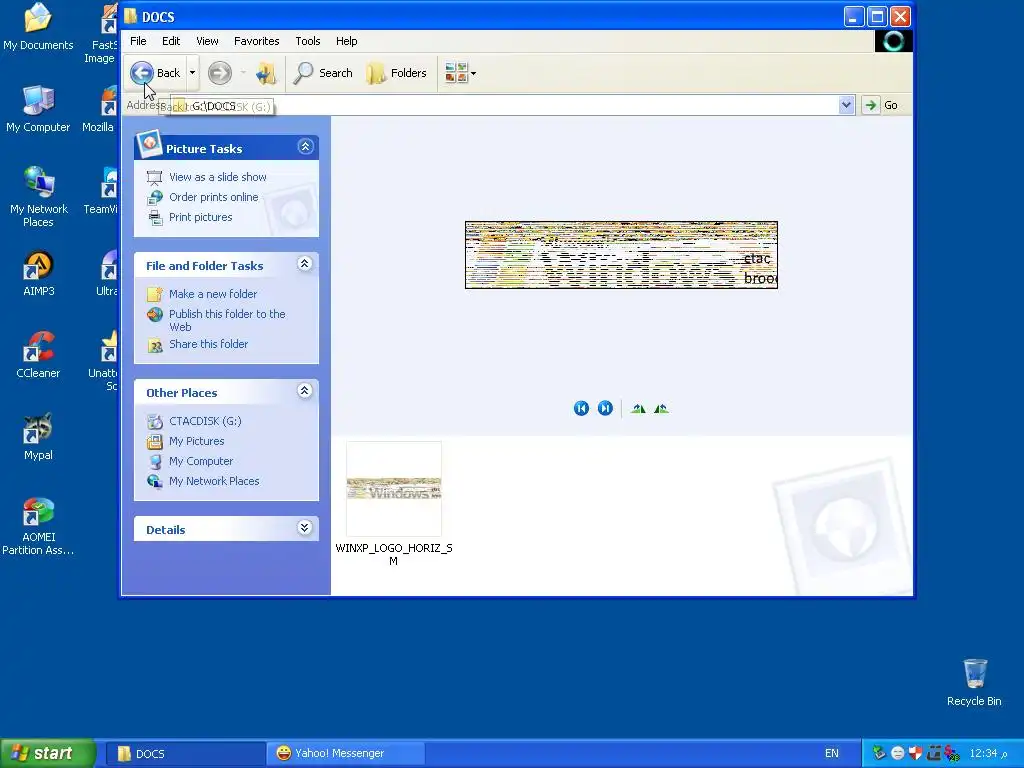This screenshot has height=768, width=1024.
Task: Open the Edit menu
Action: (x=170, y=41)
